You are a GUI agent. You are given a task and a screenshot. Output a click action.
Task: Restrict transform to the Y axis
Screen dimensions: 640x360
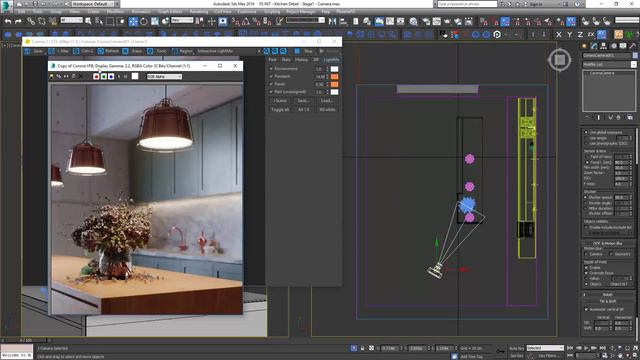pos(569,35)
